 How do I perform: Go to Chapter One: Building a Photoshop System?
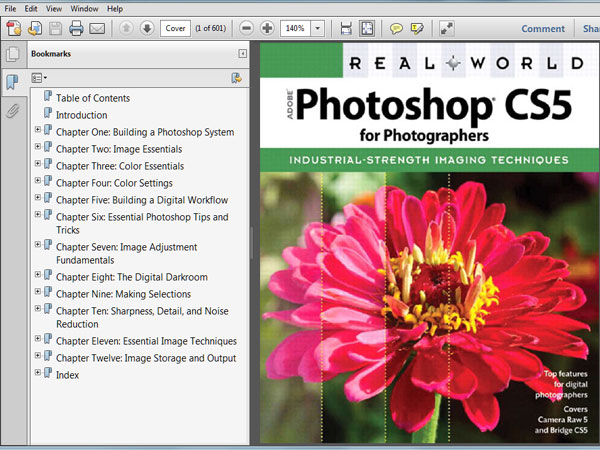pos(145,132)
